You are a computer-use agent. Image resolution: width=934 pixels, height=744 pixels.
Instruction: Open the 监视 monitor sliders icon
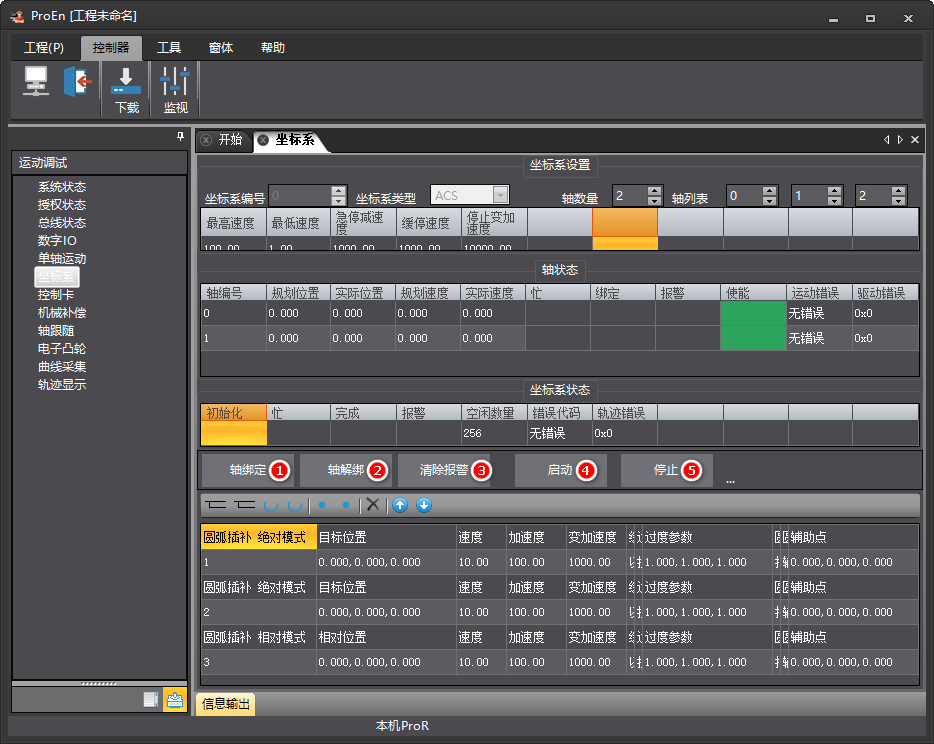click(175, 82)
